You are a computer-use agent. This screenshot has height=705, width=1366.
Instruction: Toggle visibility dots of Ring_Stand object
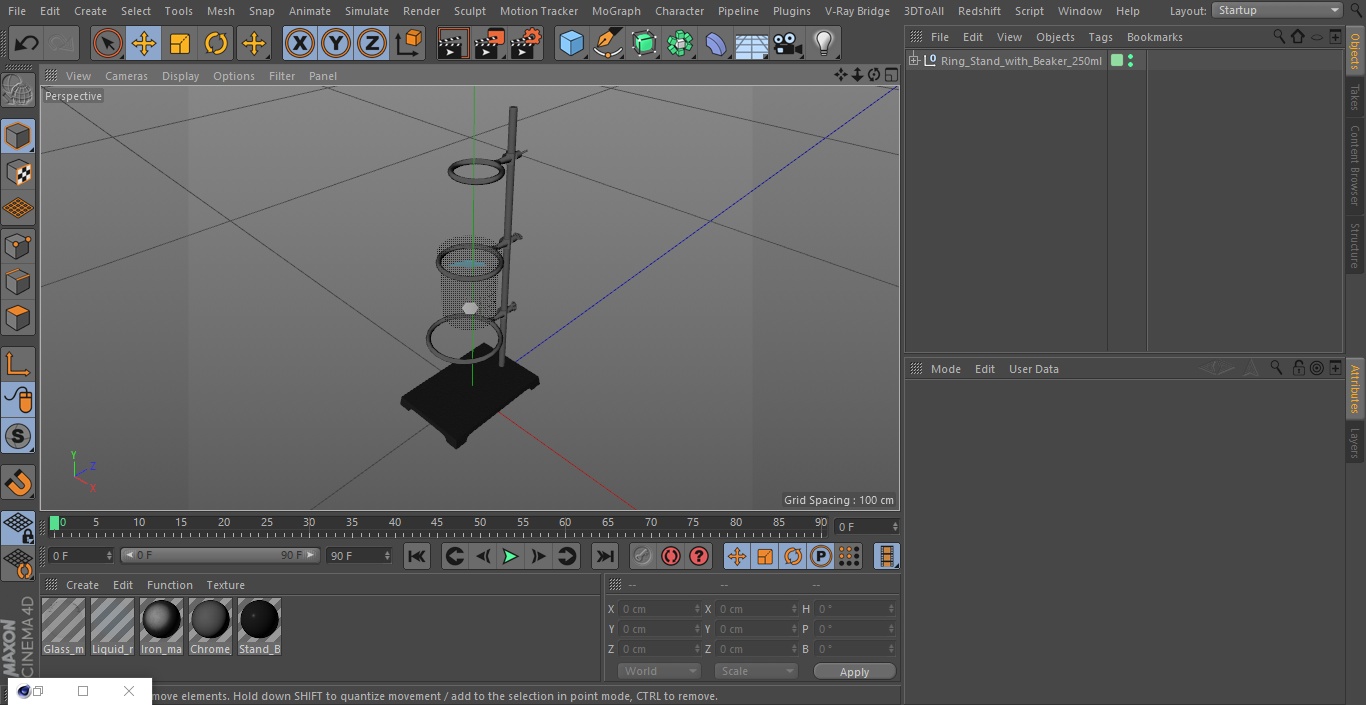(1130, 61)
